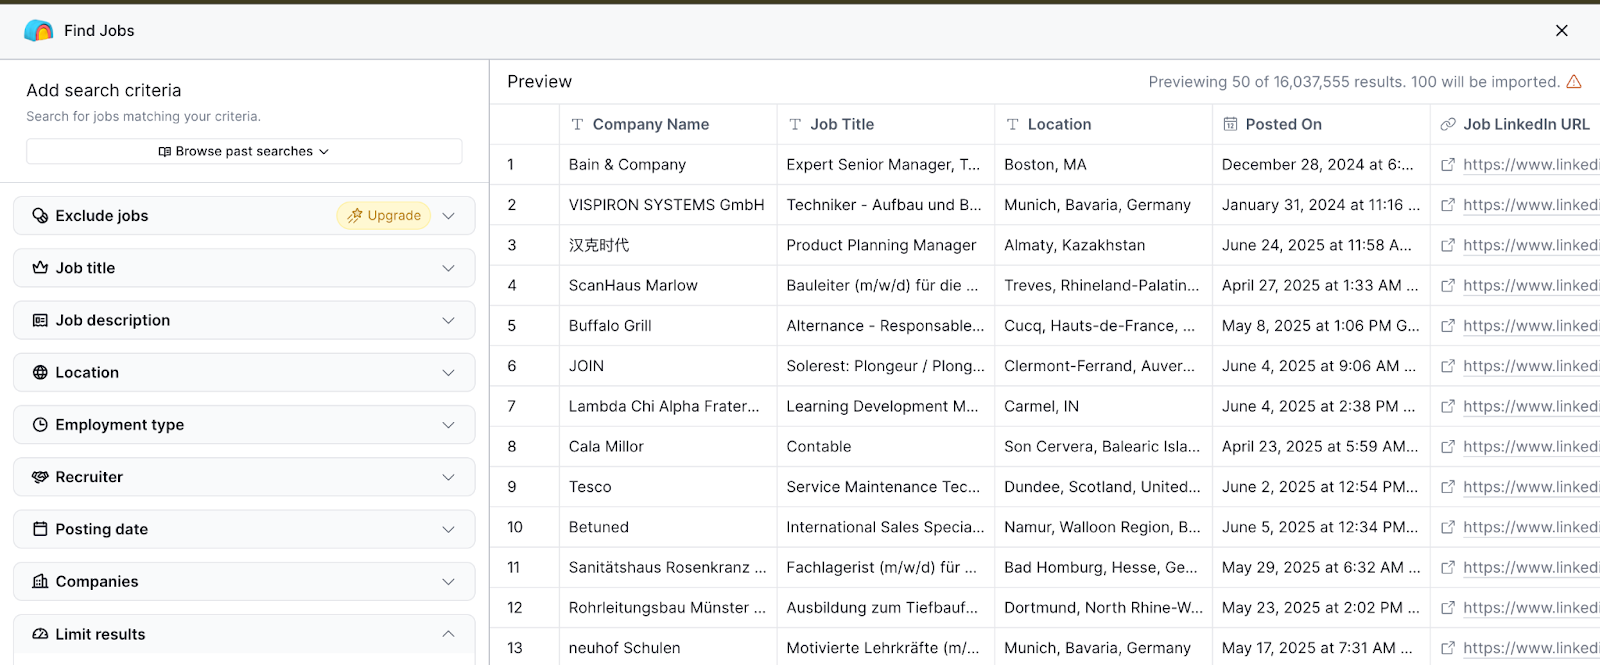Viewport: 1600px width, 665px height.
Task: Click the text-type icon in Location header
Action: (x=1013, y=124)
